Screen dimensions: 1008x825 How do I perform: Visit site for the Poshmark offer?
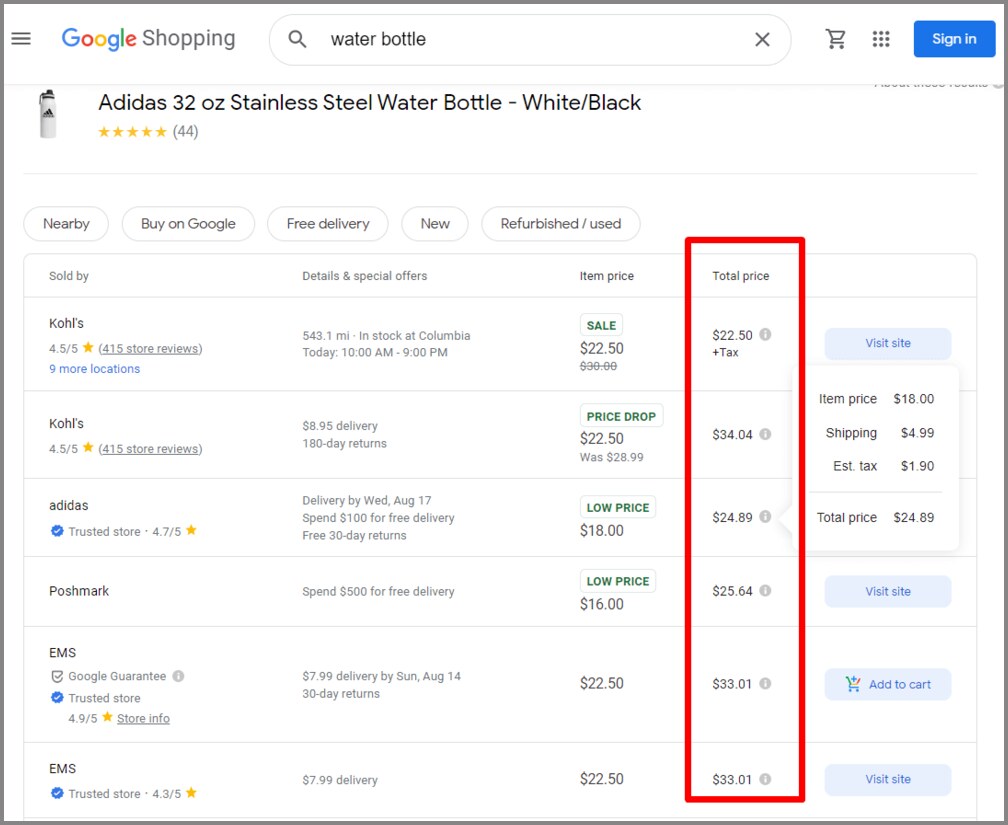[x=888, y=592]
